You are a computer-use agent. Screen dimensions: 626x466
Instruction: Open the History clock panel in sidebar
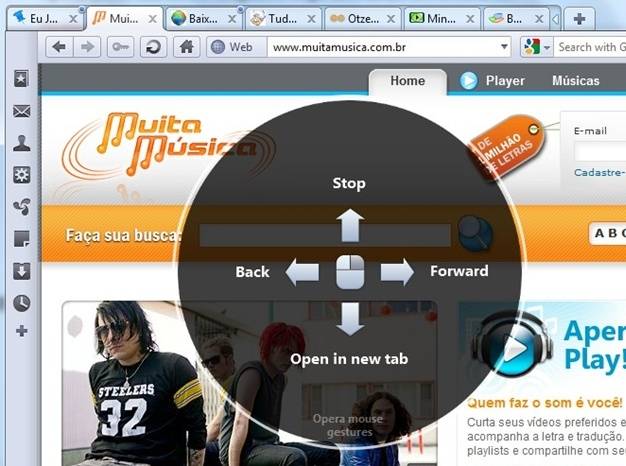click(x=22, y=303)
